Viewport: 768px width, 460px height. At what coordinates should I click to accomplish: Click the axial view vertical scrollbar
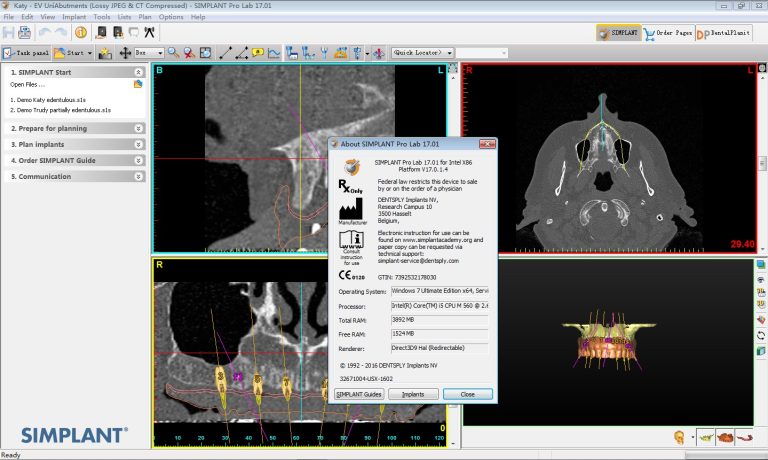coord(762,163)
